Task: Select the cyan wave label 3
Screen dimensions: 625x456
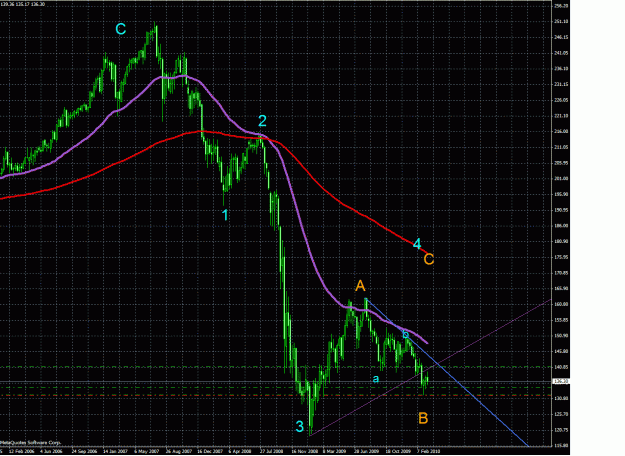Action: [300, 426]
